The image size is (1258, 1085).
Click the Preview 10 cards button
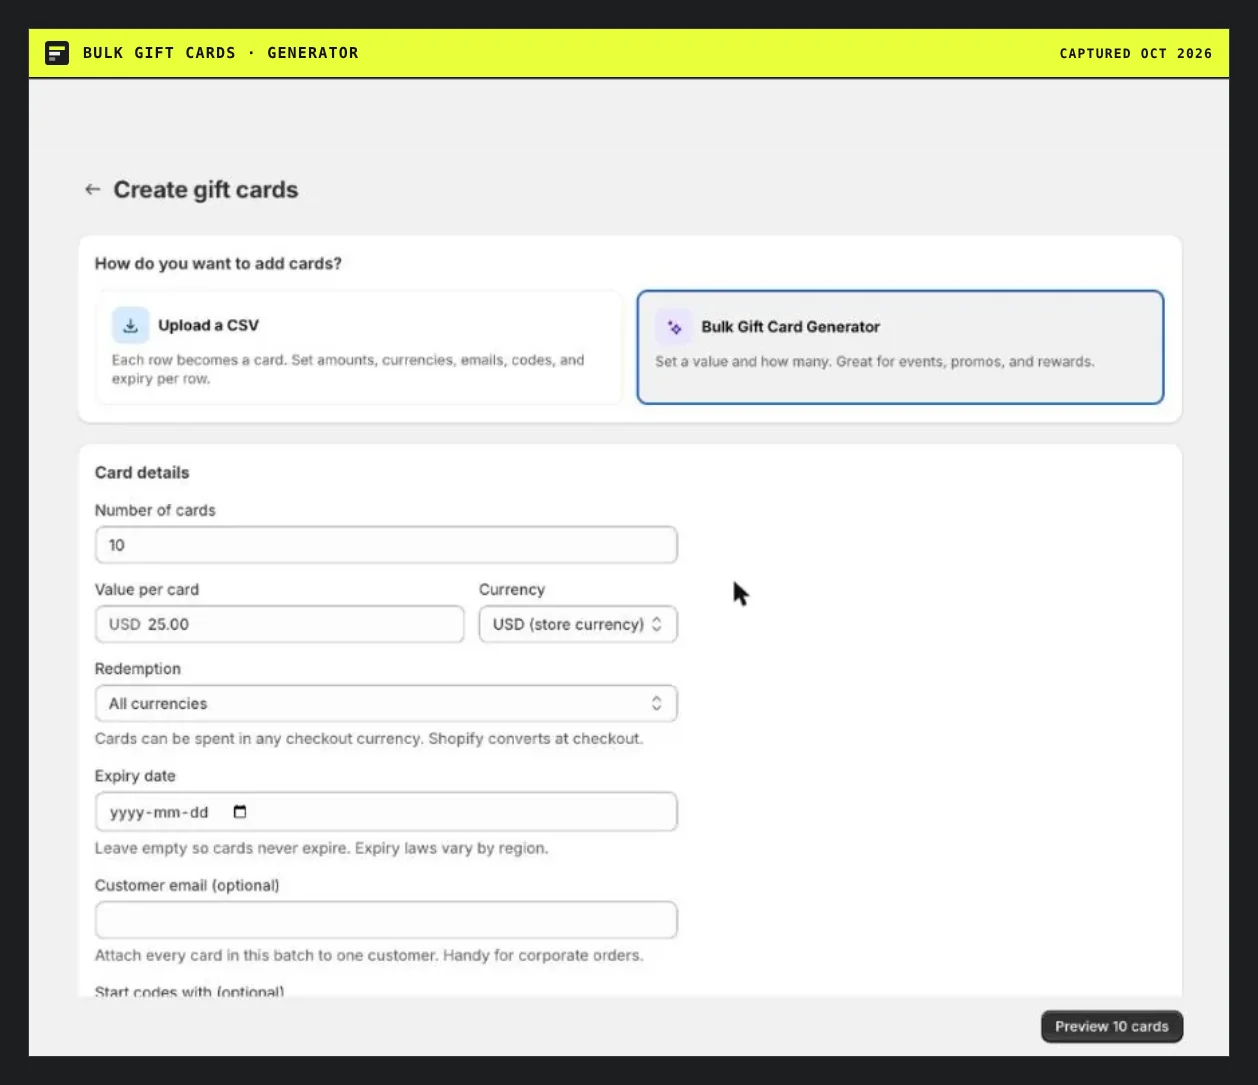1112,1026
